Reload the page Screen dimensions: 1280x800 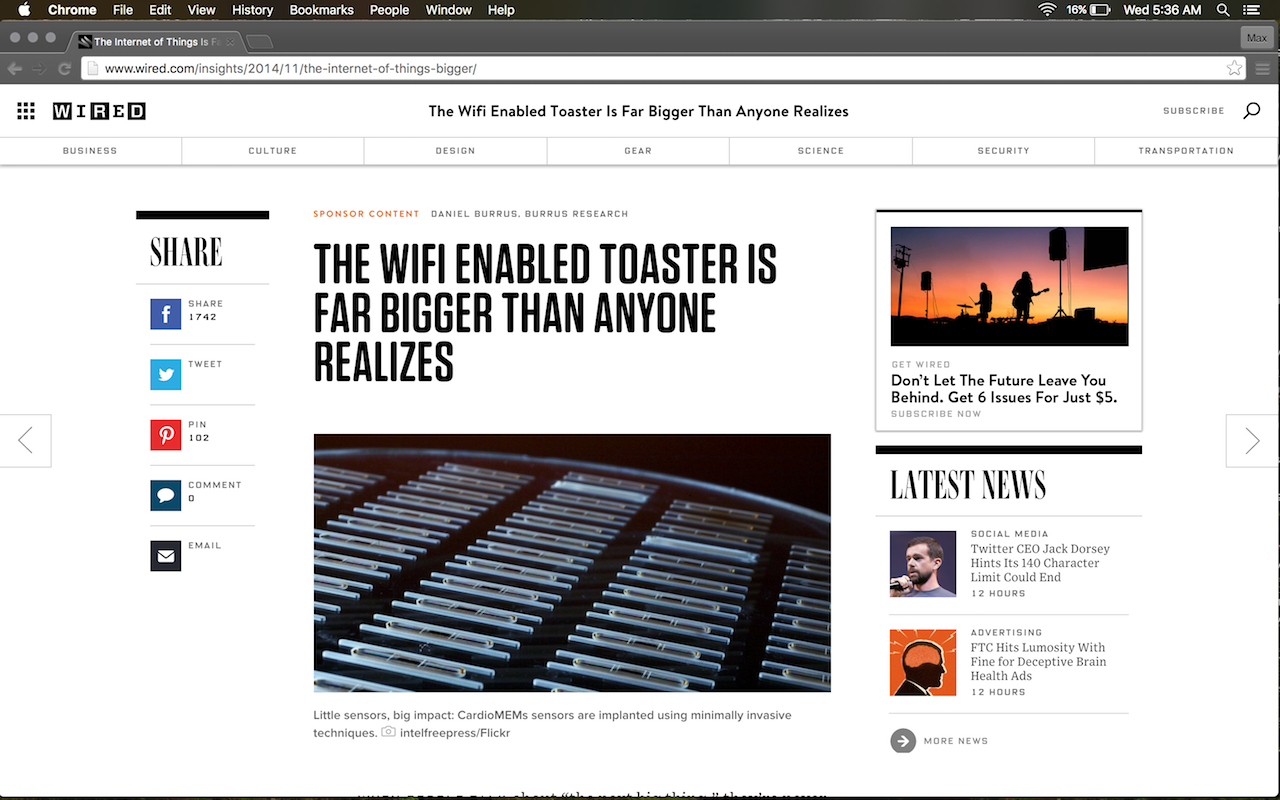coord(64,69)
